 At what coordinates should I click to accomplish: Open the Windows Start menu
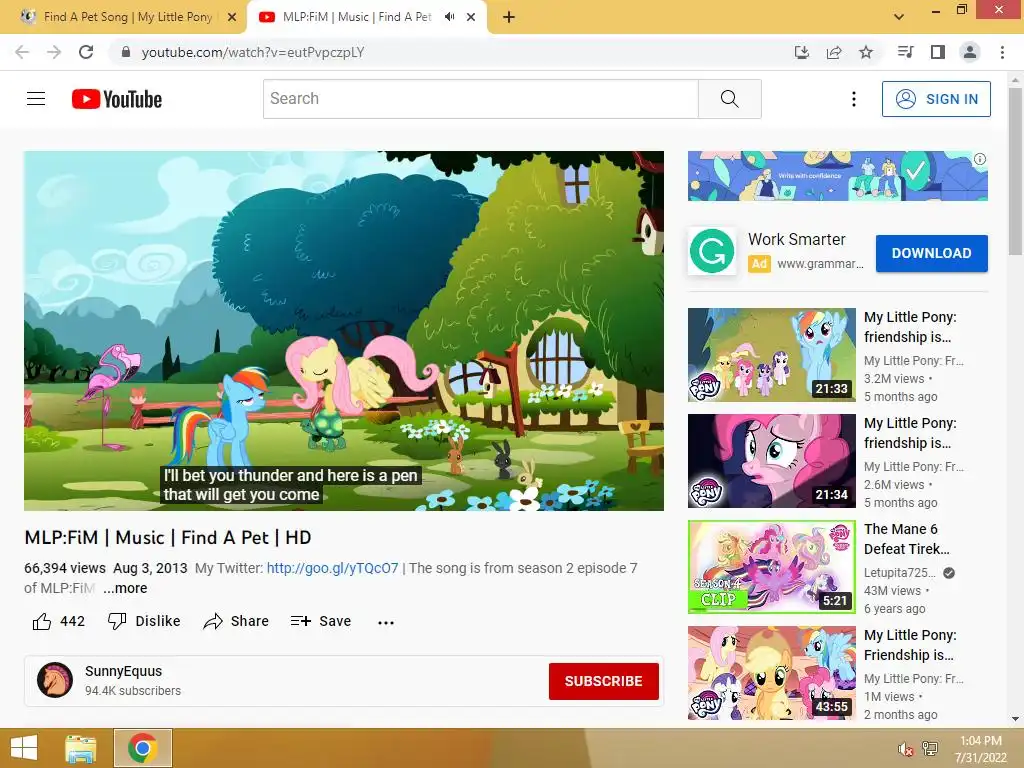tap(24, 748)
